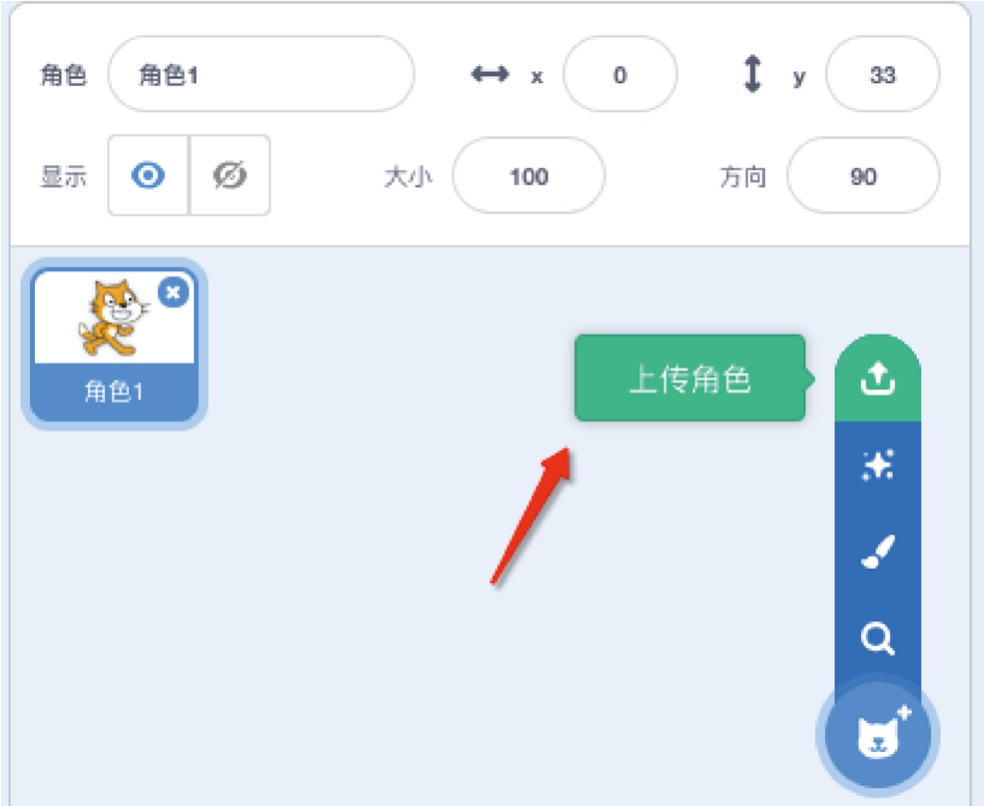Choose the magnifier search sprite icon
984x806 pixels.
click(877, 638)
